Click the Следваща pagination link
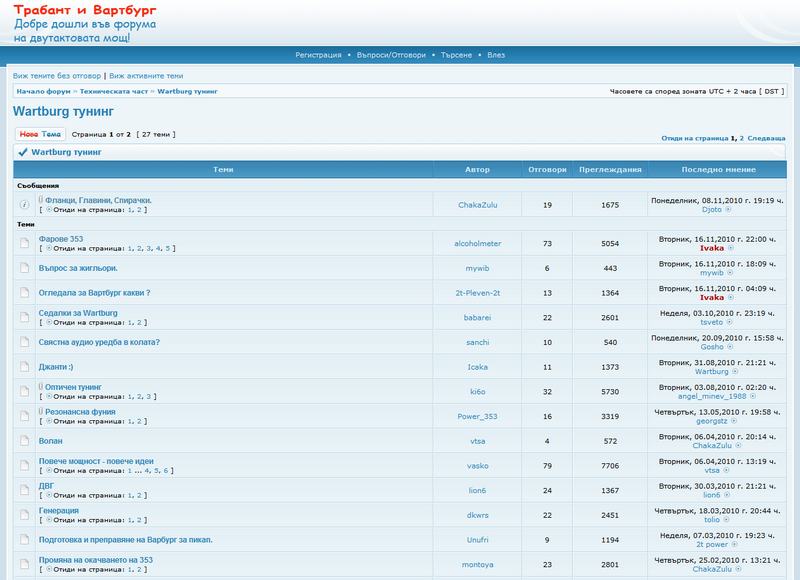This screenshot has height=580, width=800. tap(766, 138)
